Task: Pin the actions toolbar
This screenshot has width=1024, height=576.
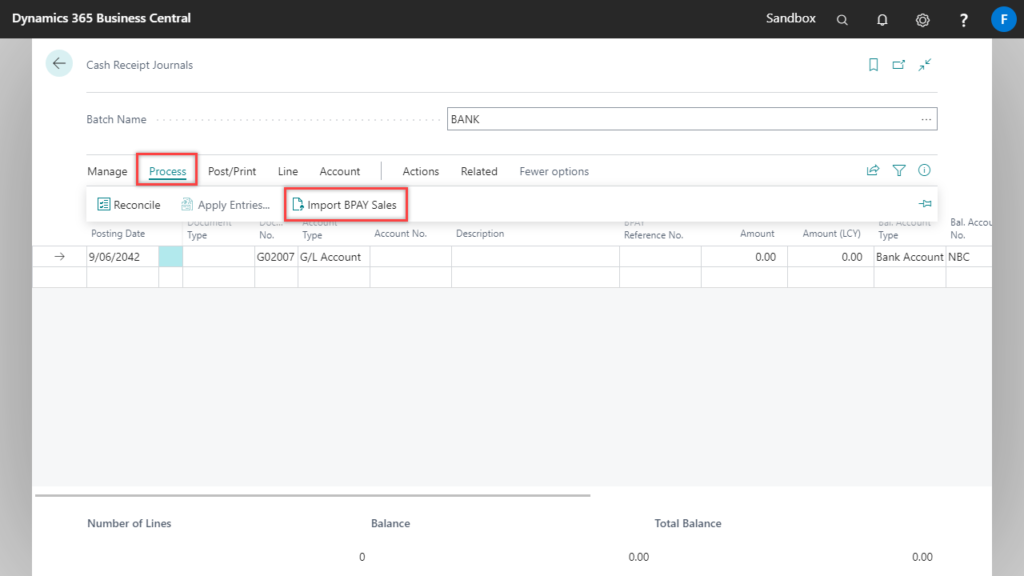Action: point(924,203)
